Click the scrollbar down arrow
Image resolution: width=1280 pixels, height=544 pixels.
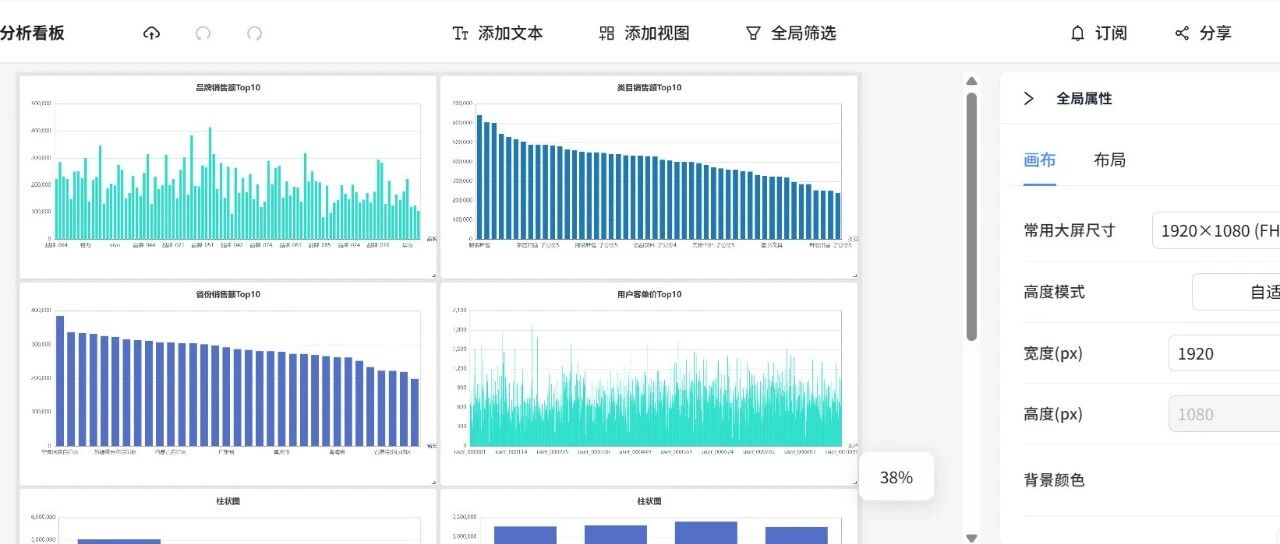point(971,538)
